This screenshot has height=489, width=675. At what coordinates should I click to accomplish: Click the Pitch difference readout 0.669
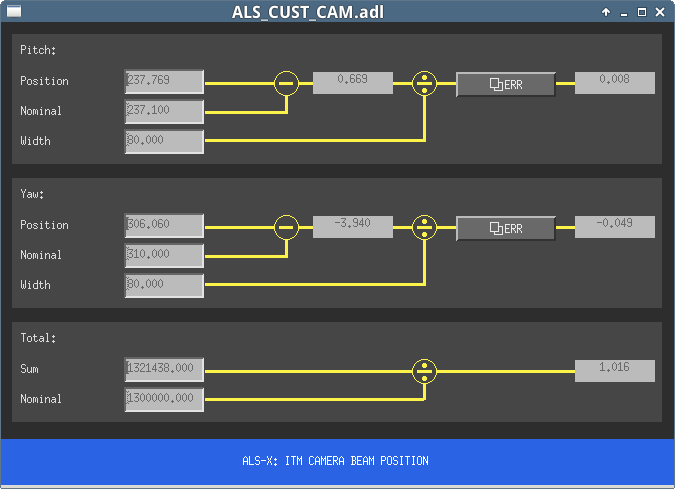[353, 83]
